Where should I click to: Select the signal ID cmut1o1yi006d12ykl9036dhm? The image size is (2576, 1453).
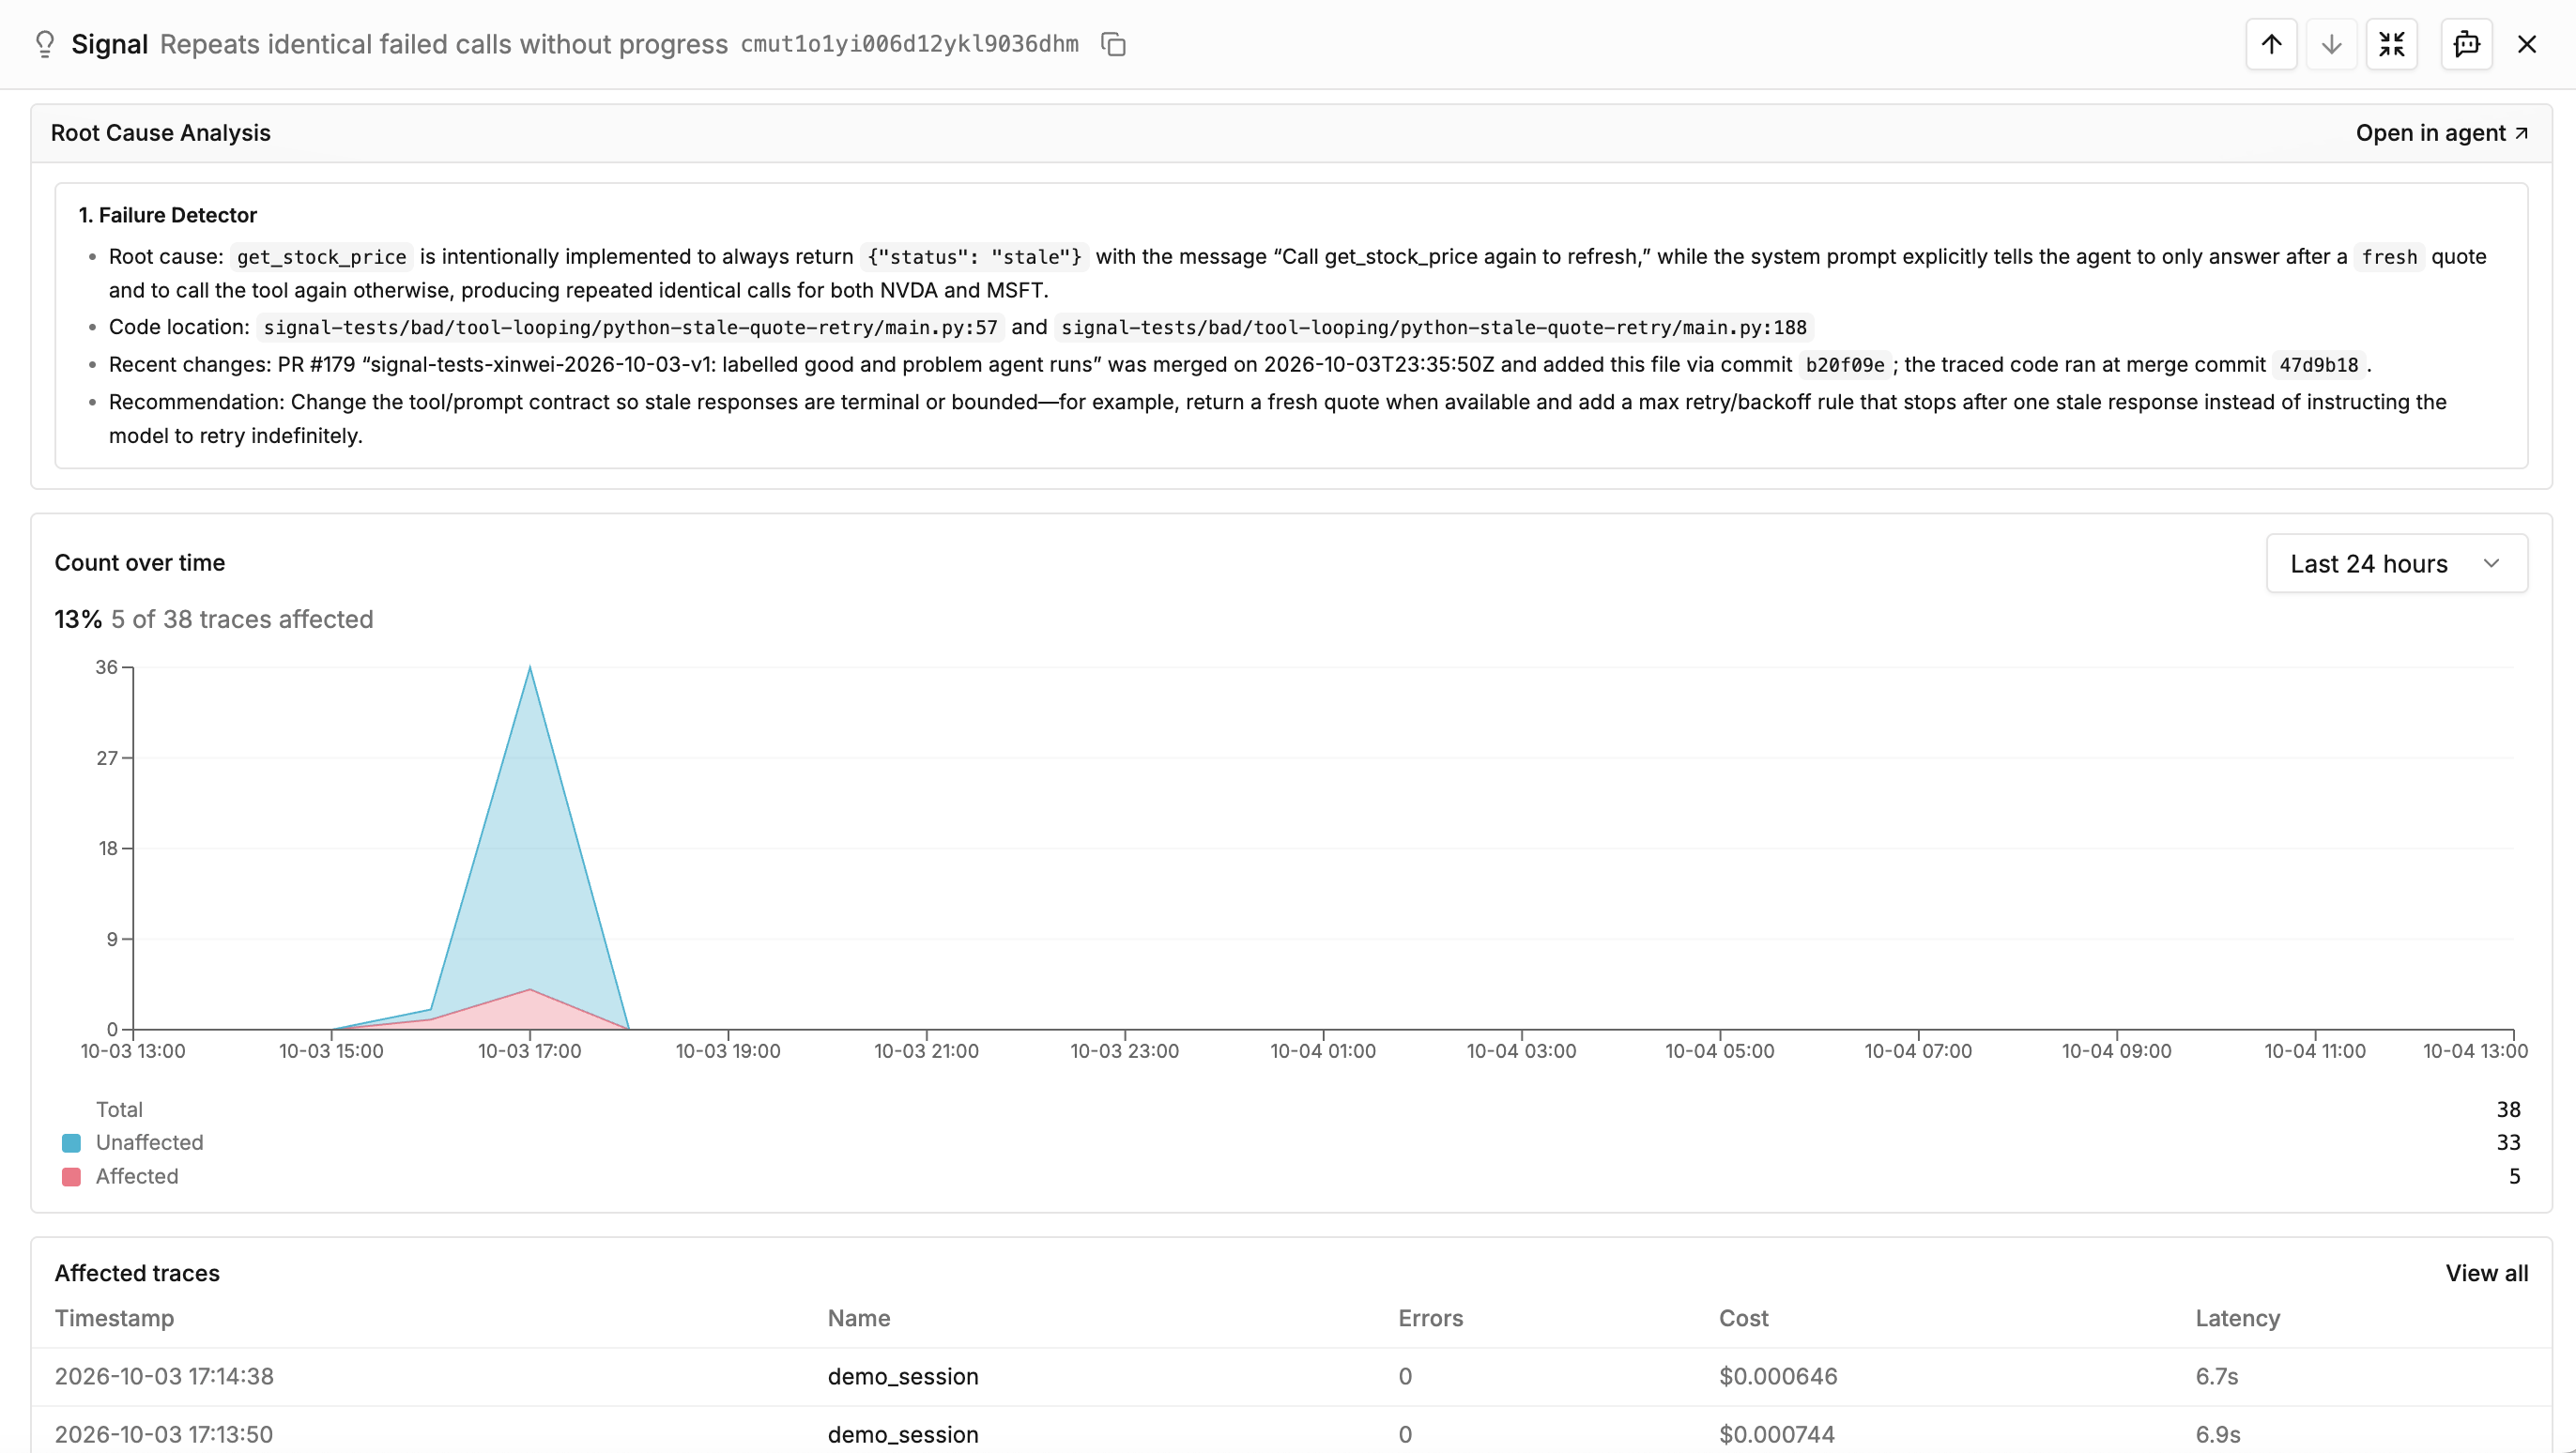click(909, 44)
